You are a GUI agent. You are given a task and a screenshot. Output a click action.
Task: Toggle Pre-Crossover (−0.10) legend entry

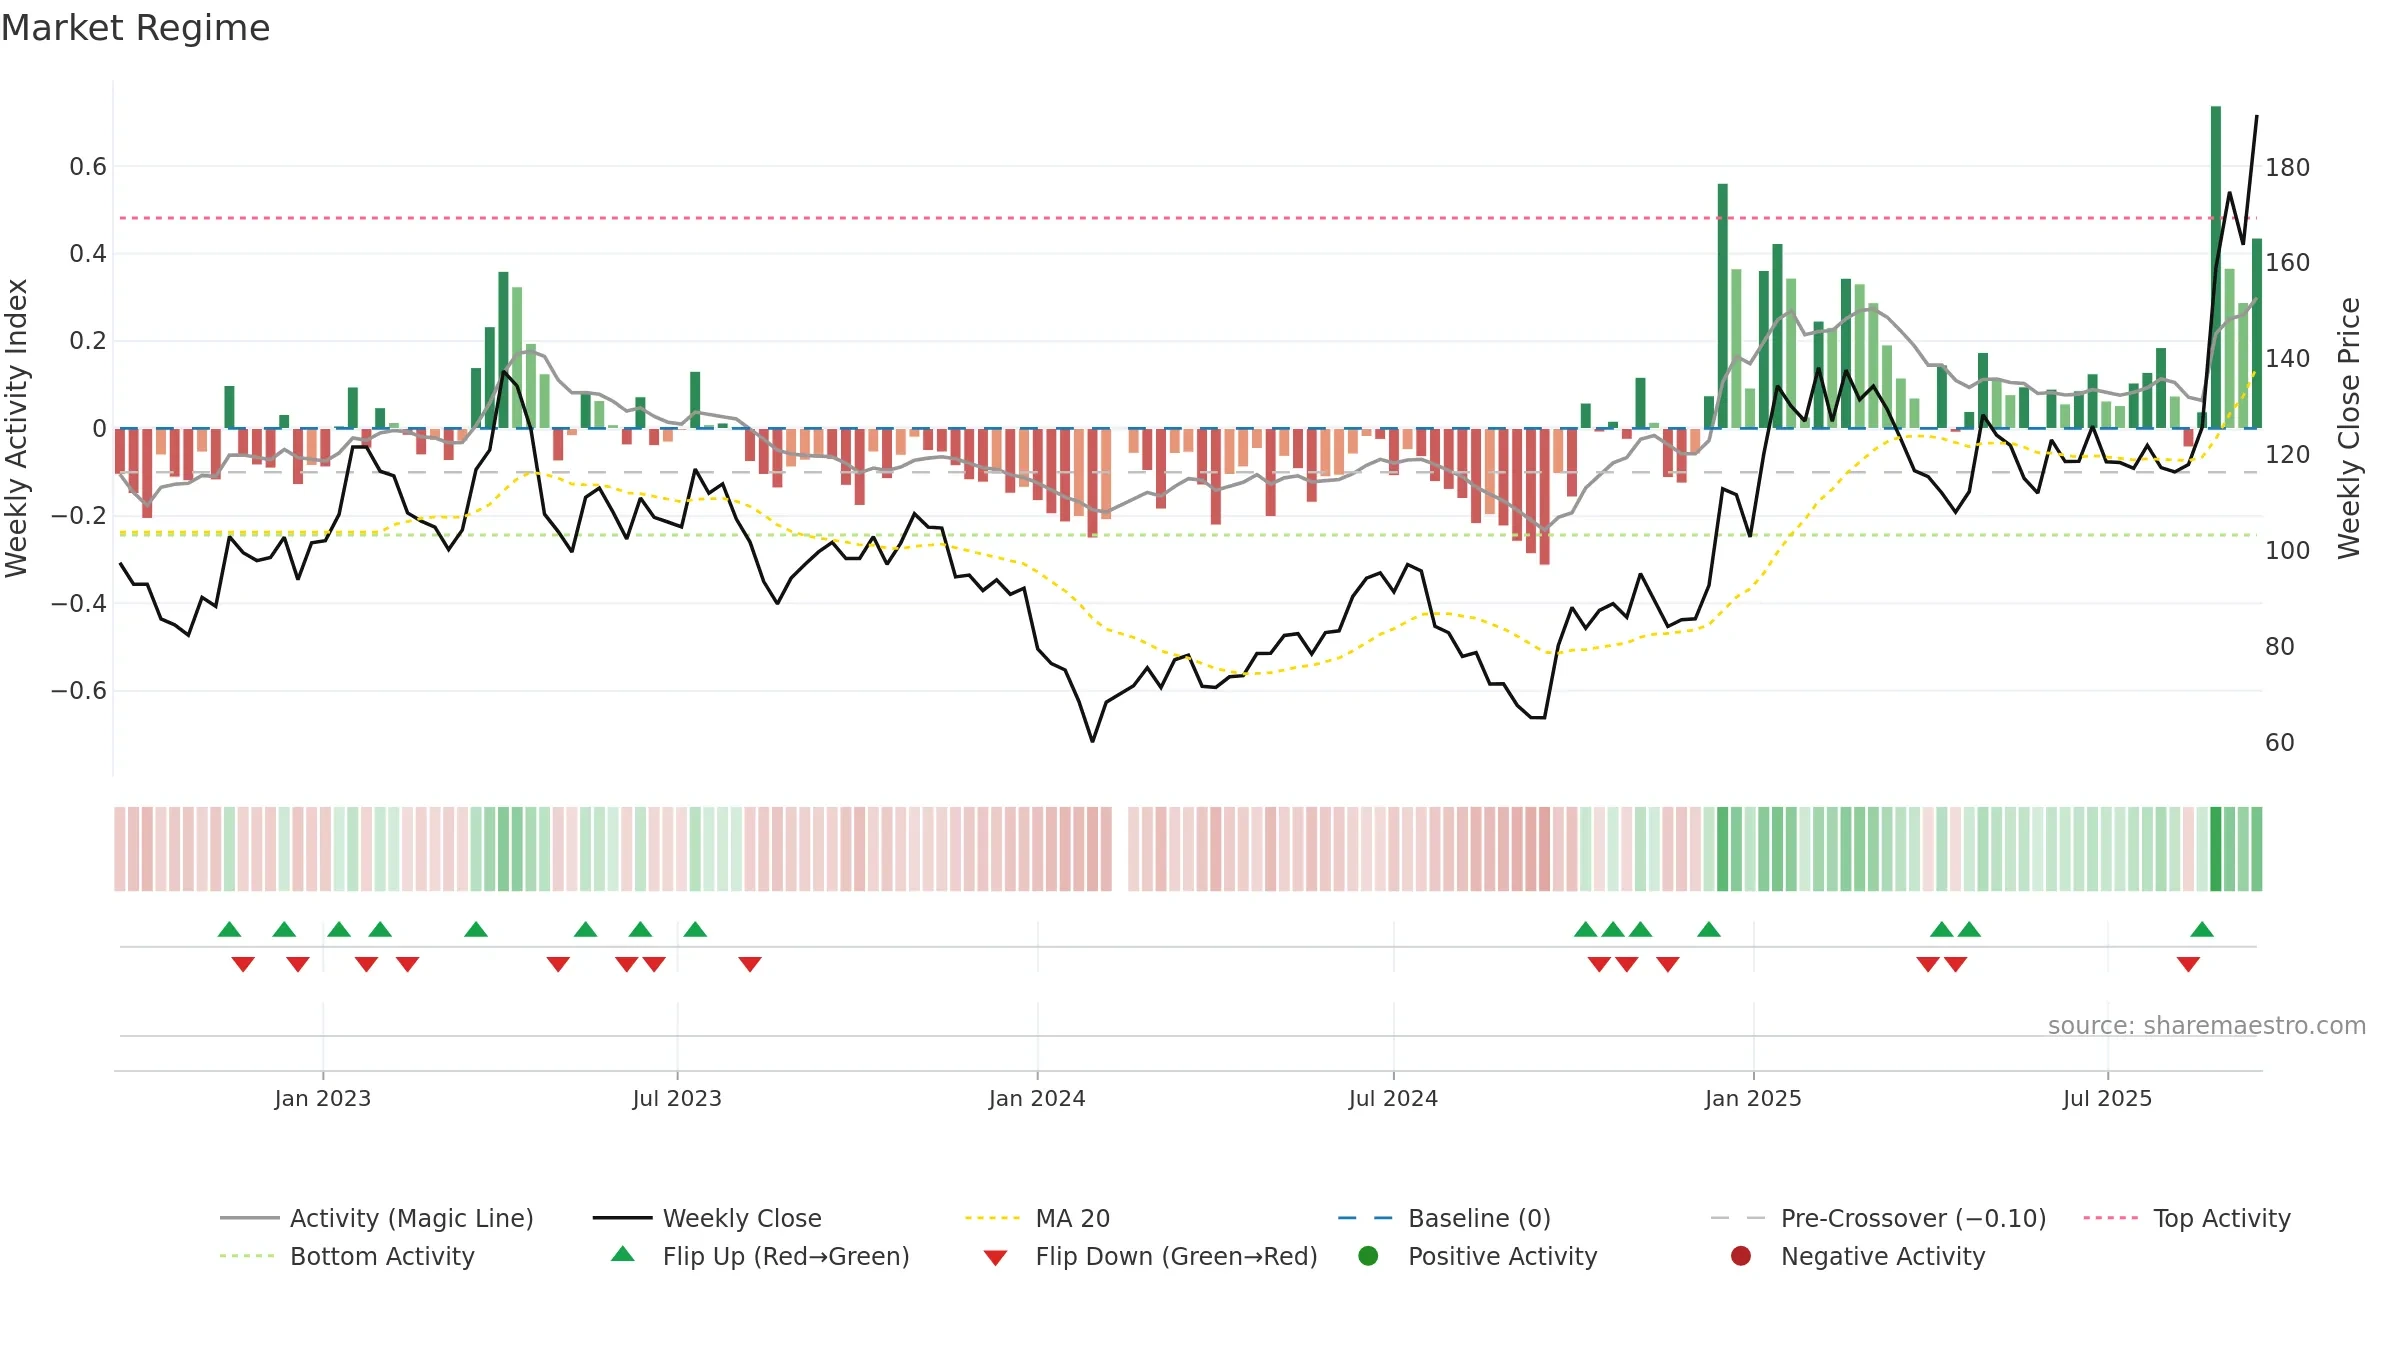pos(1878,1218)
